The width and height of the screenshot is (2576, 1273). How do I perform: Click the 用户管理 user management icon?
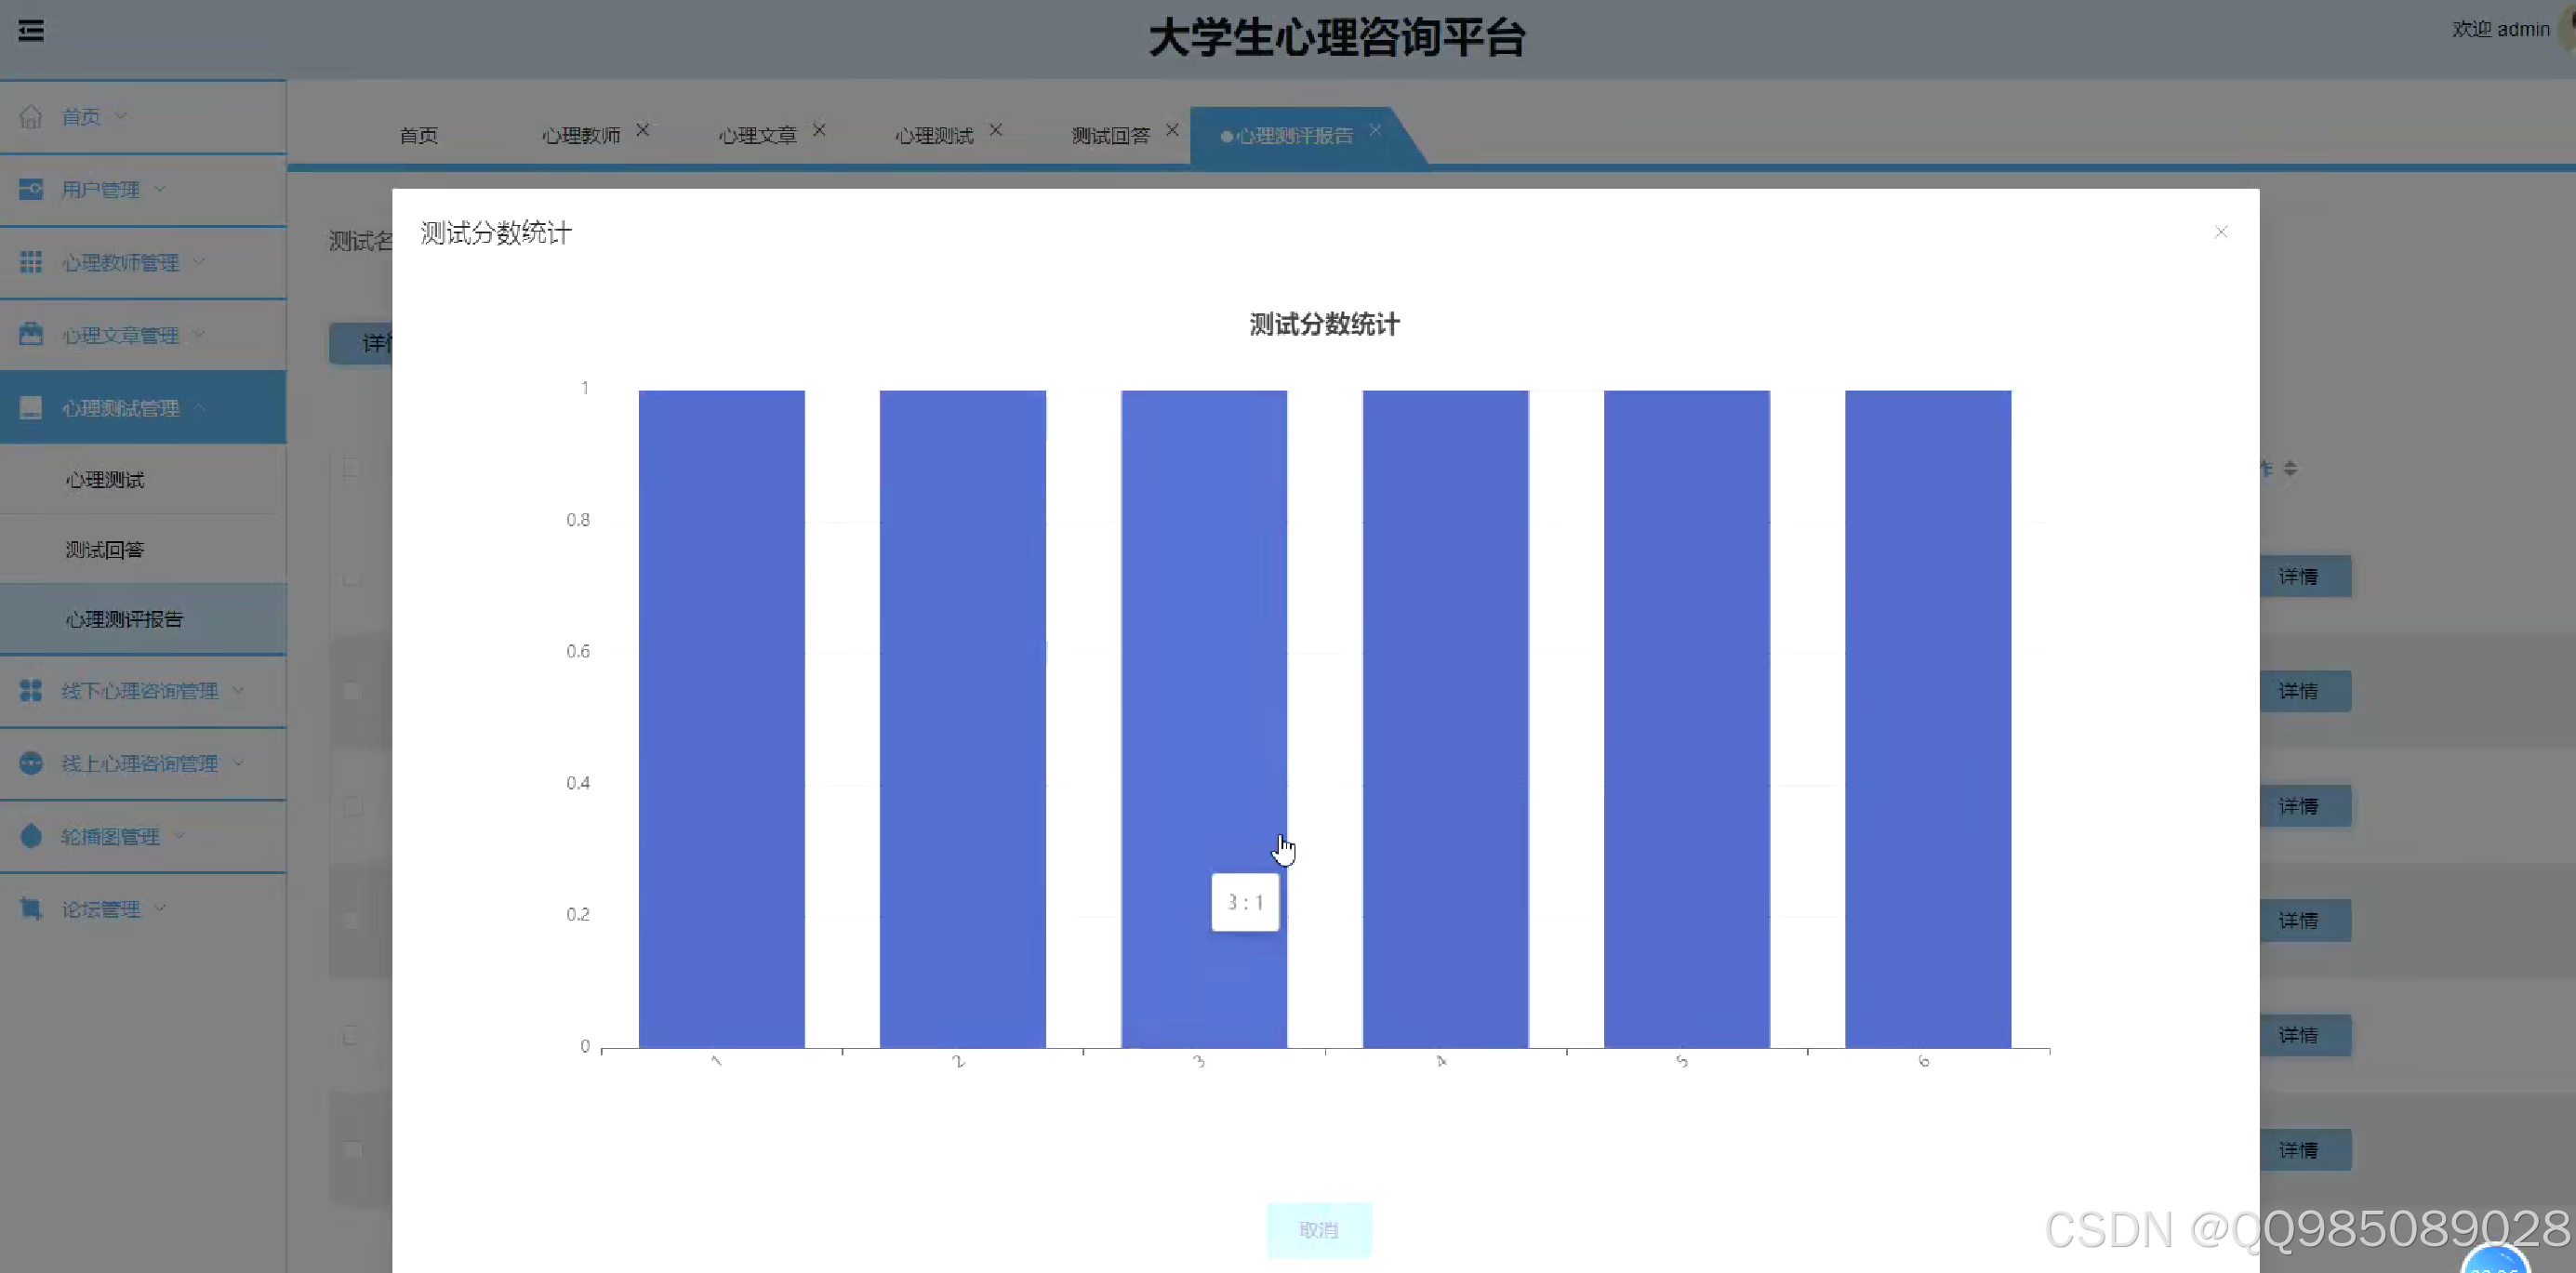pos(30,189)
